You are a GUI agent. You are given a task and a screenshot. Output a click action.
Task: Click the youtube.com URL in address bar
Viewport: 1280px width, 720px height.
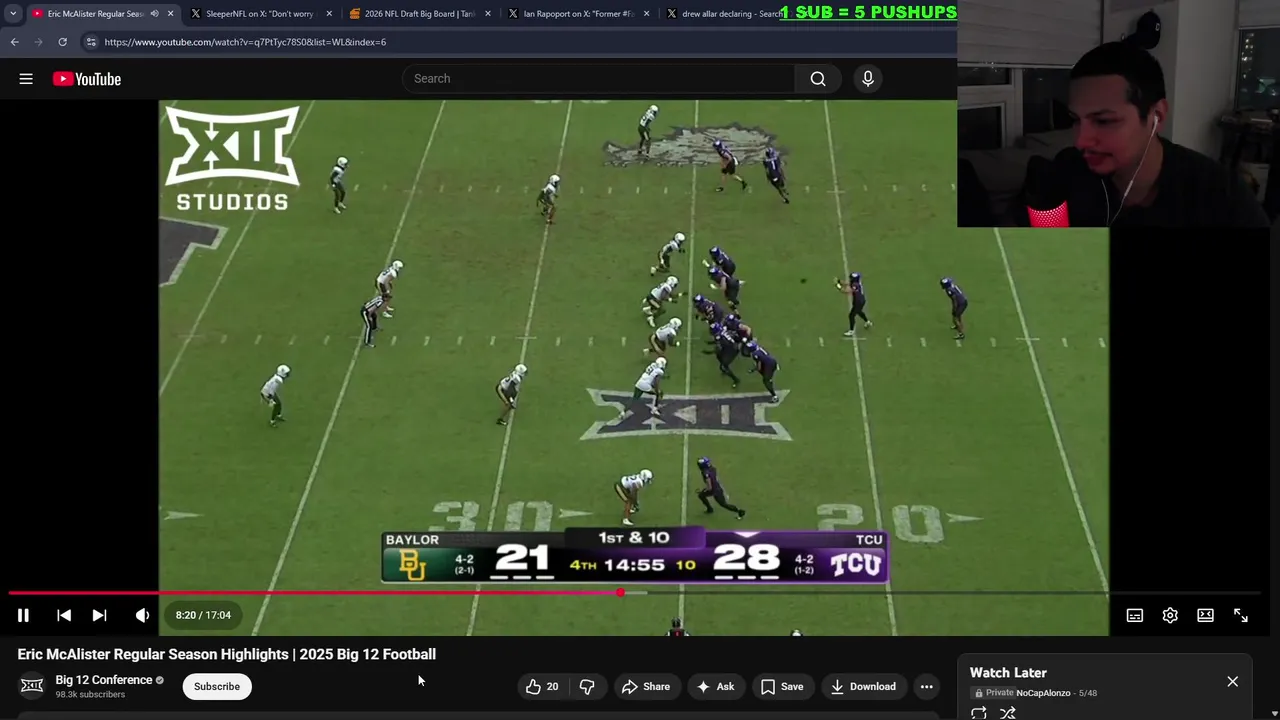[x=245, y=42]
